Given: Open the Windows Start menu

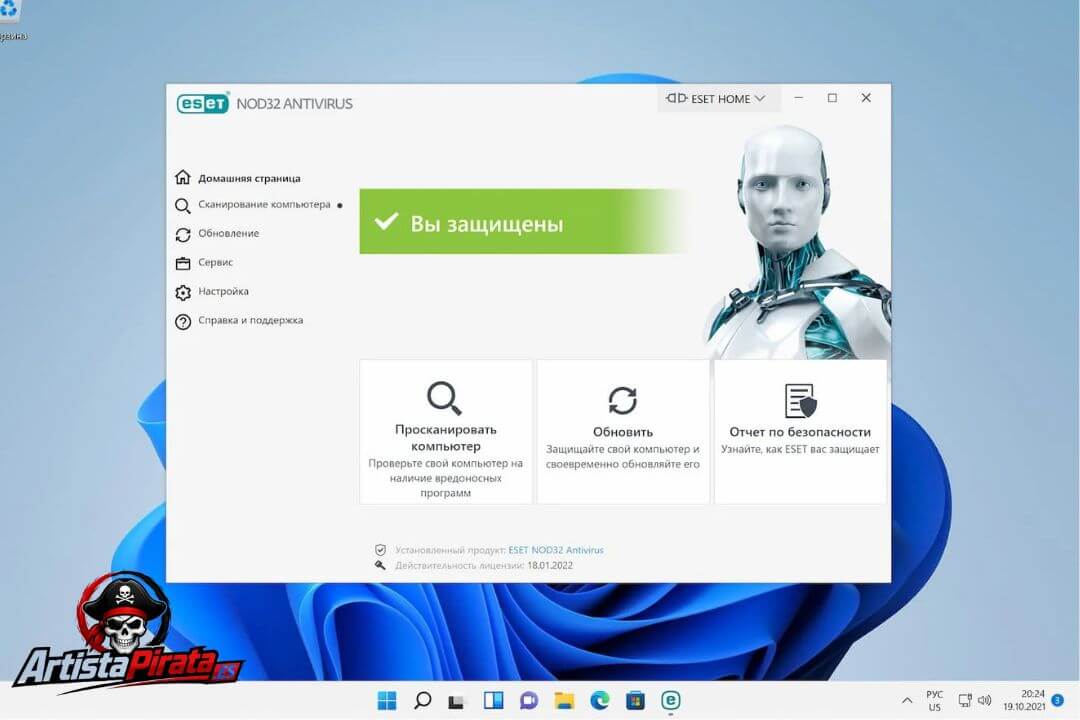Looking at the screenshot, I should click(387, 701).
